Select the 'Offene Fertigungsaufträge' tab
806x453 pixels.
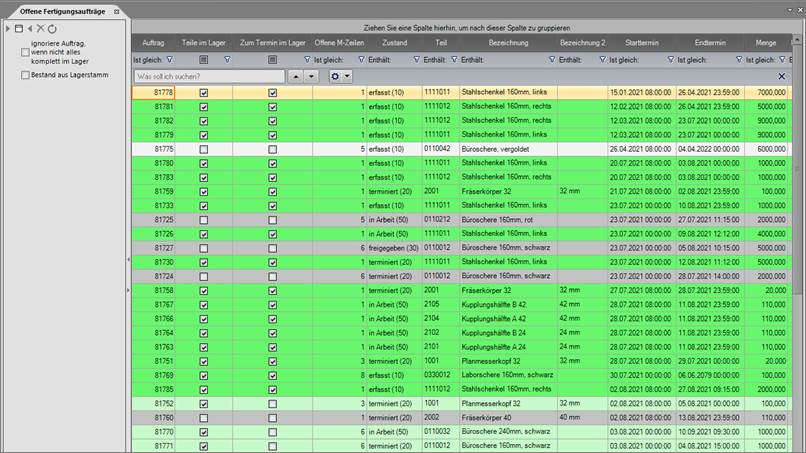[x=56, y=10]
